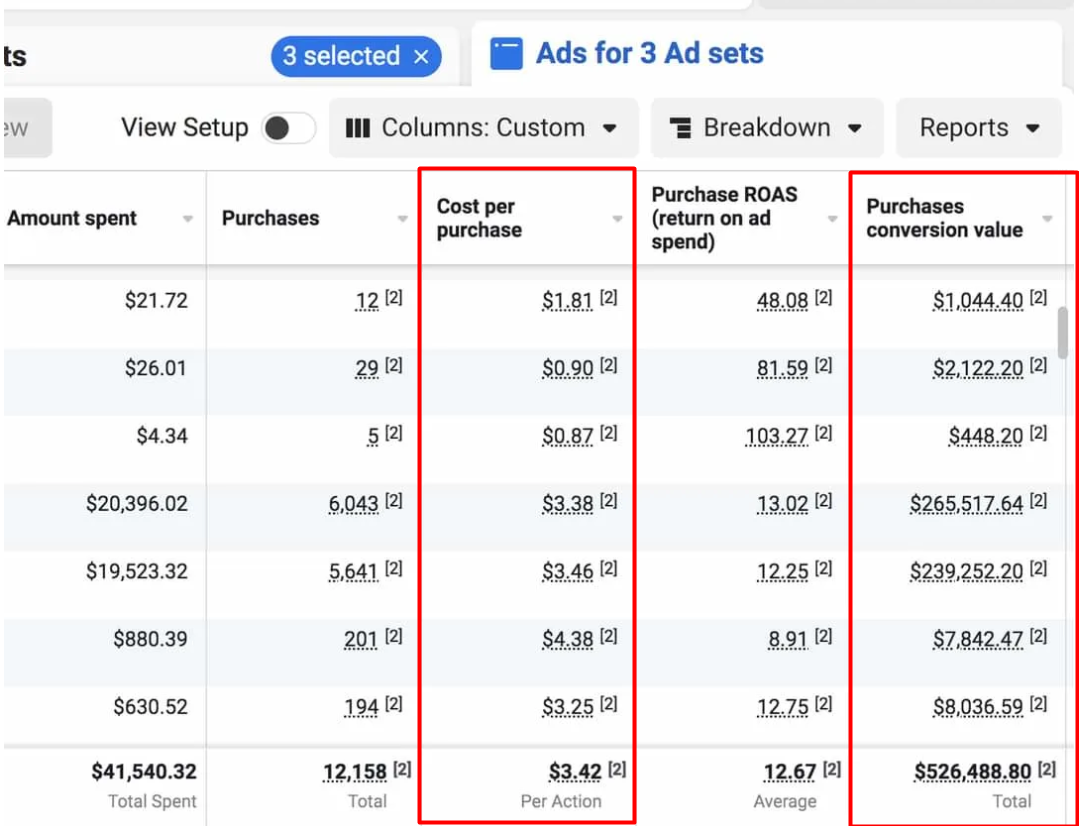Toggle the View Setup switch
The height and width of the screenshot is (826, 1079).
click(x=288, y=128)
